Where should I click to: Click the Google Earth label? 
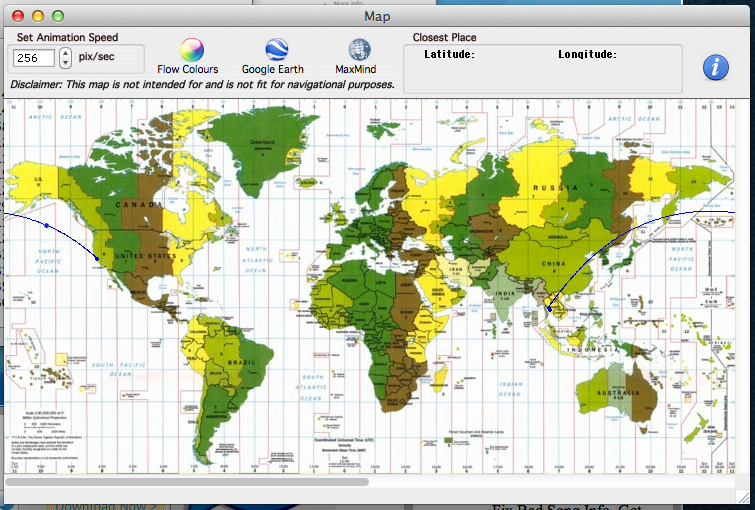click(273, 70)
